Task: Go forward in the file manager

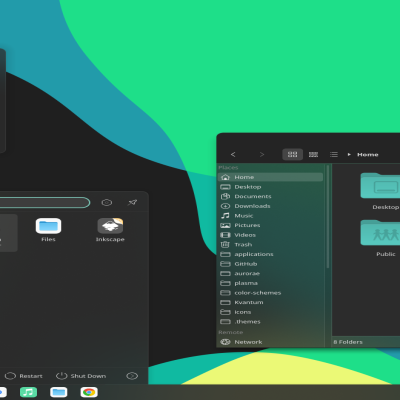Action: (x=262, y=154)
